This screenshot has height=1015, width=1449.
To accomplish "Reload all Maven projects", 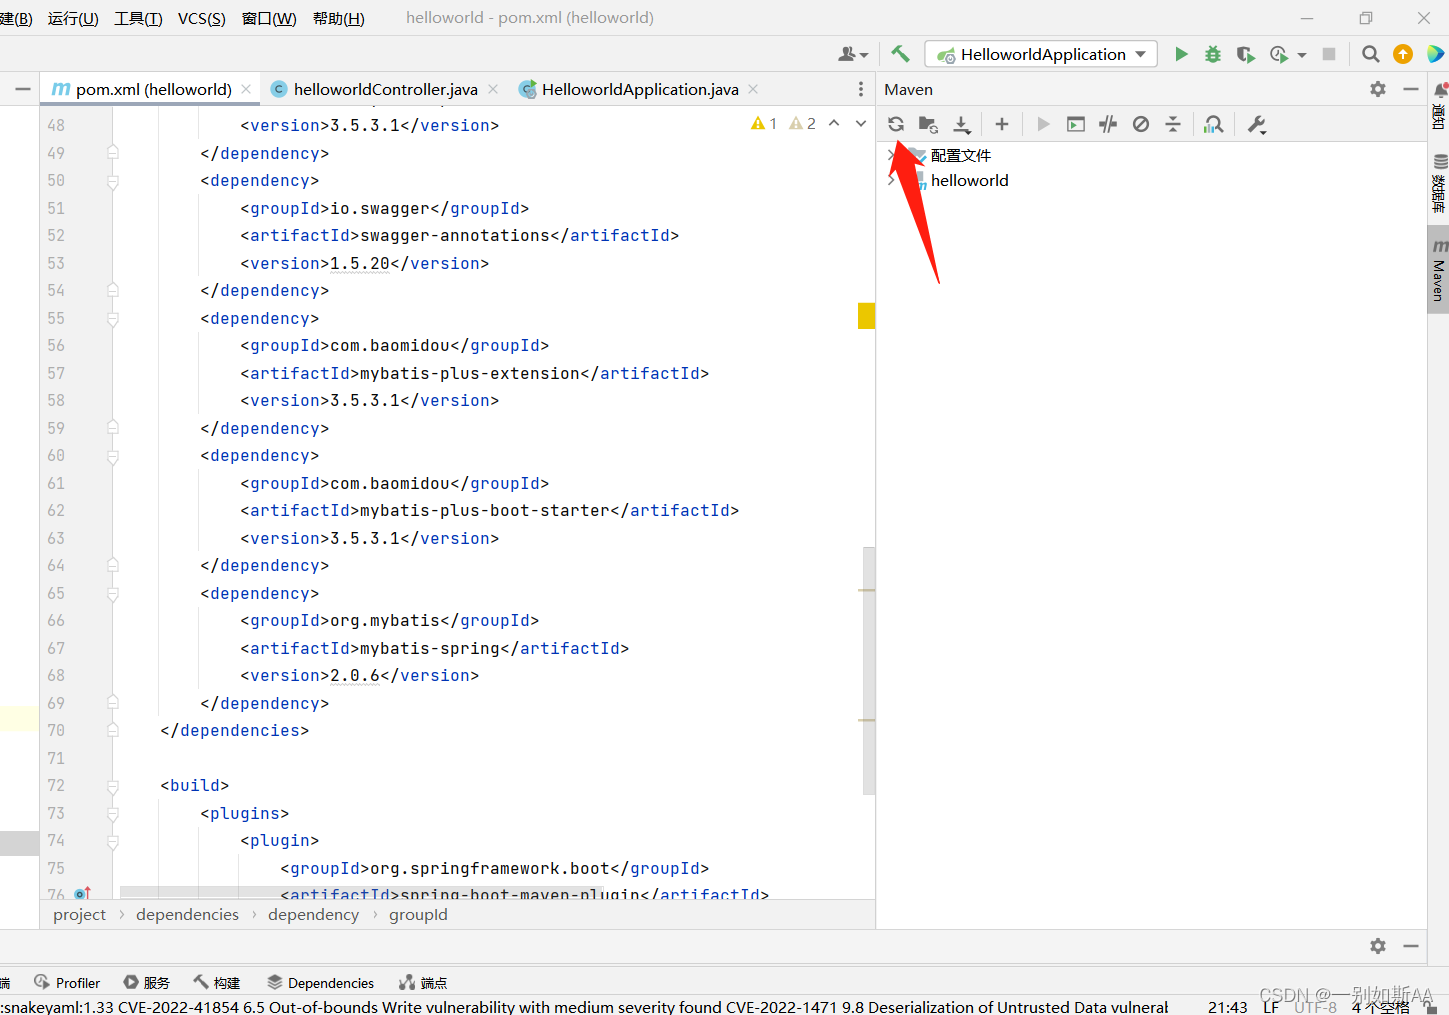I will click(896, 124).
